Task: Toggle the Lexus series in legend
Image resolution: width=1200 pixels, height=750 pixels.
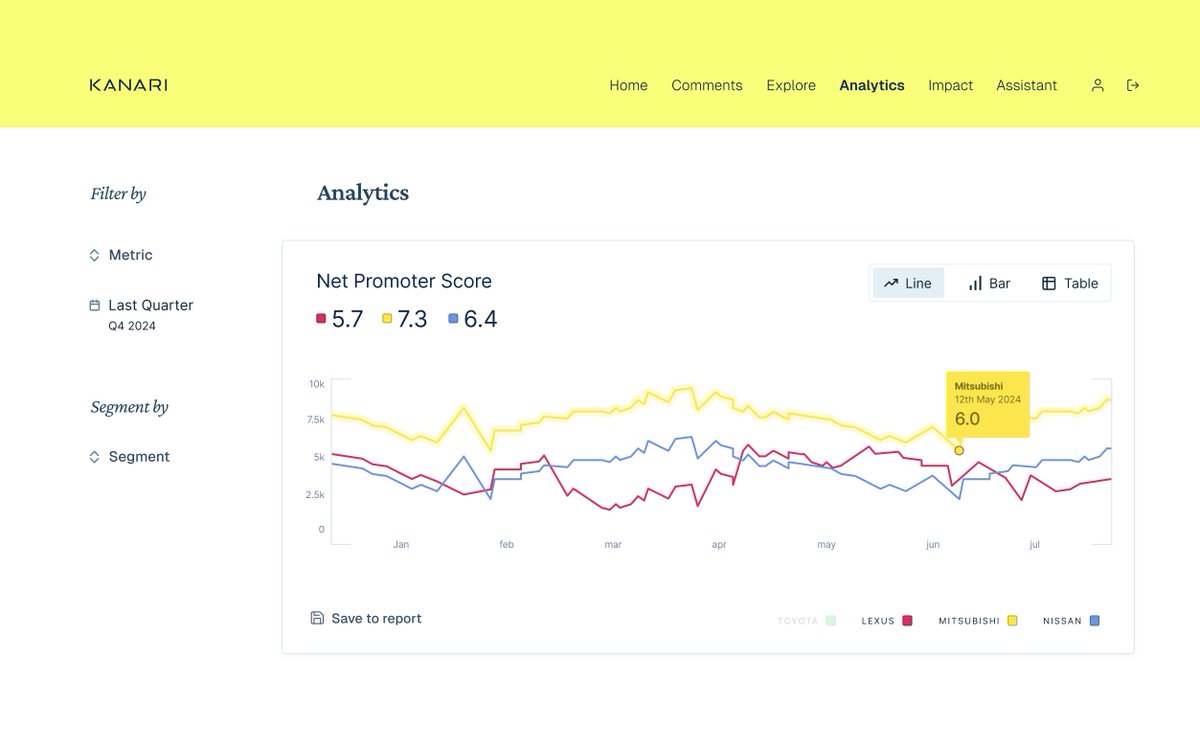Action: 887,621
